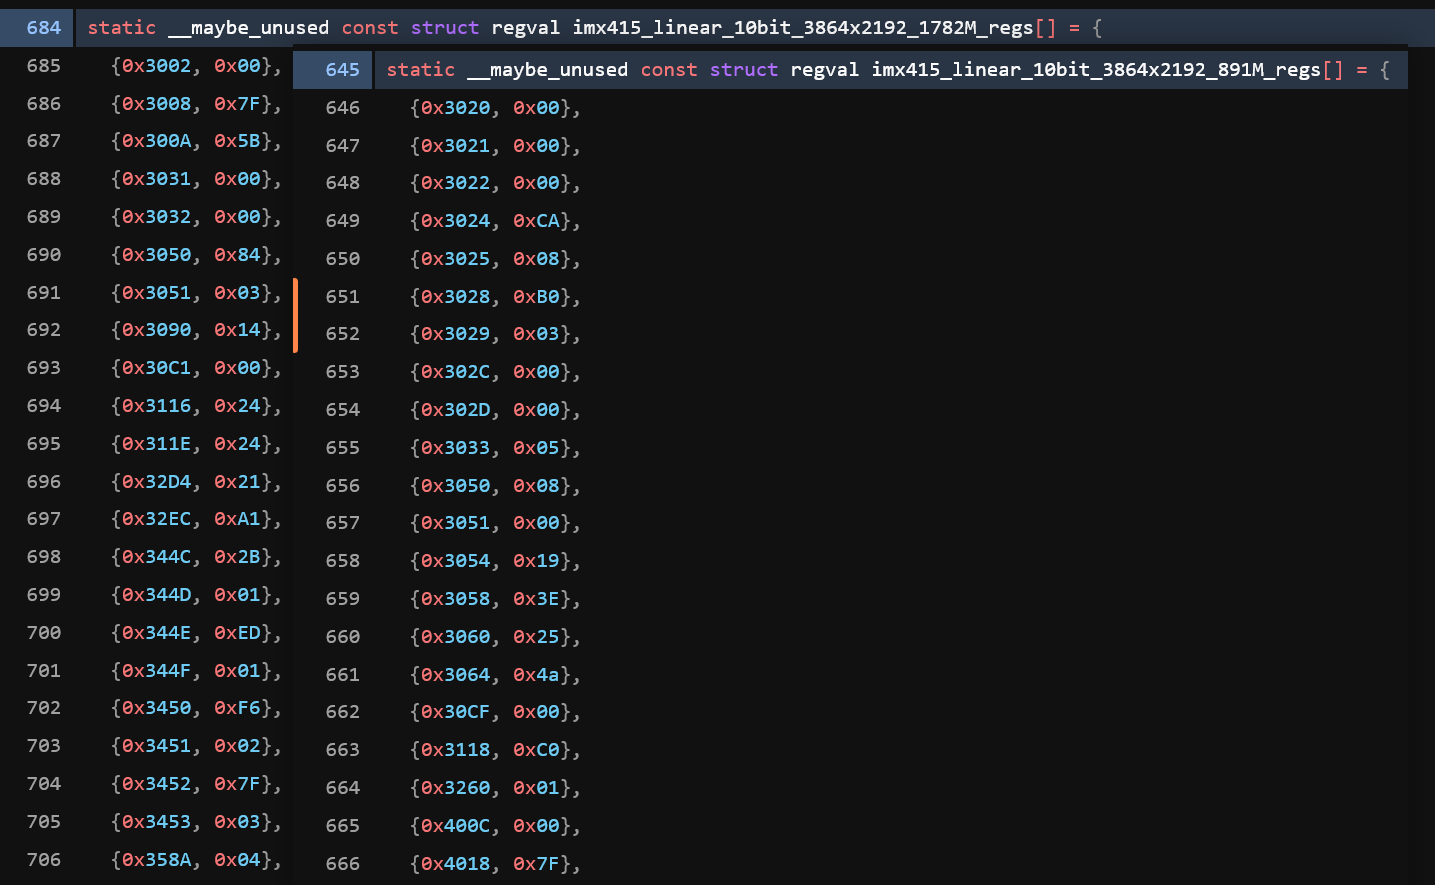Select line number 684 in the gutter
Viewport: 1435px width, 885px height.
pos(44,28)
